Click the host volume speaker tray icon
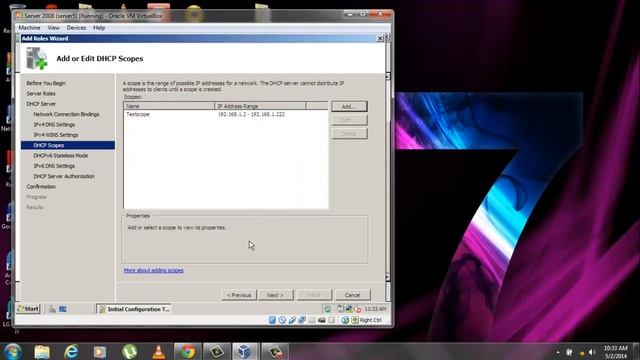Viewport: 640px width, 360px height. click(x=591, y=352)
